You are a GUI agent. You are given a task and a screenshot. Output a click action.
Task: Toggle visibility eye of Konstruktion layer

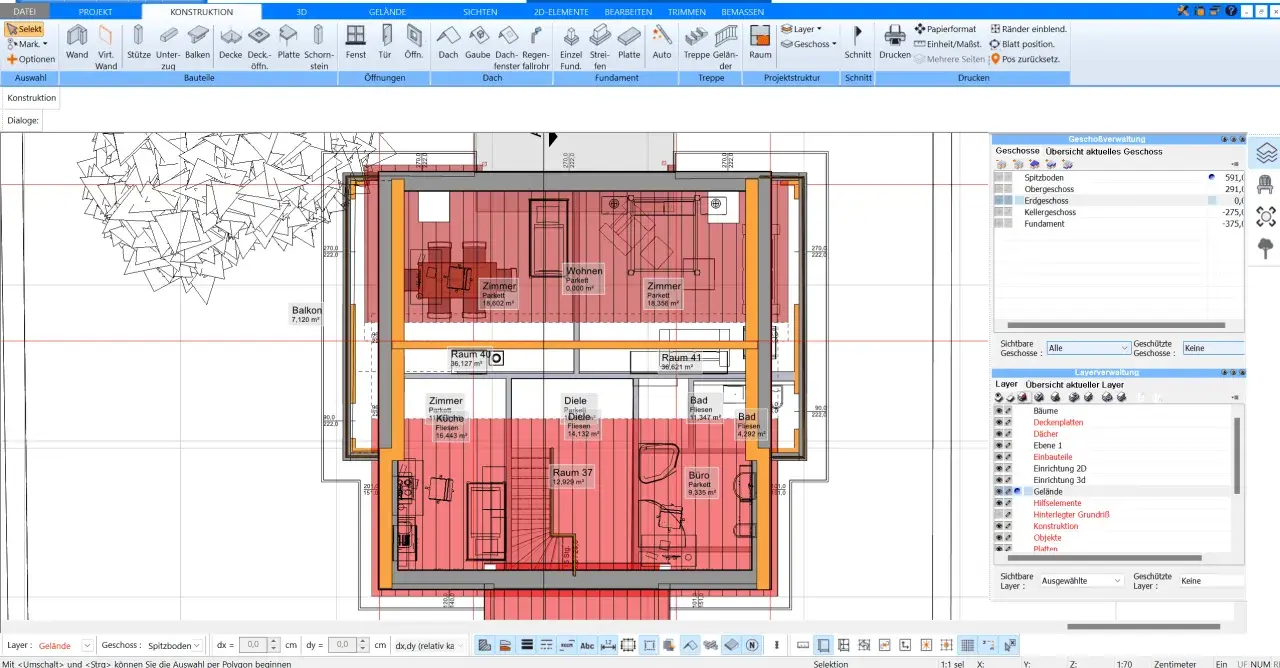tap(998, 526)
